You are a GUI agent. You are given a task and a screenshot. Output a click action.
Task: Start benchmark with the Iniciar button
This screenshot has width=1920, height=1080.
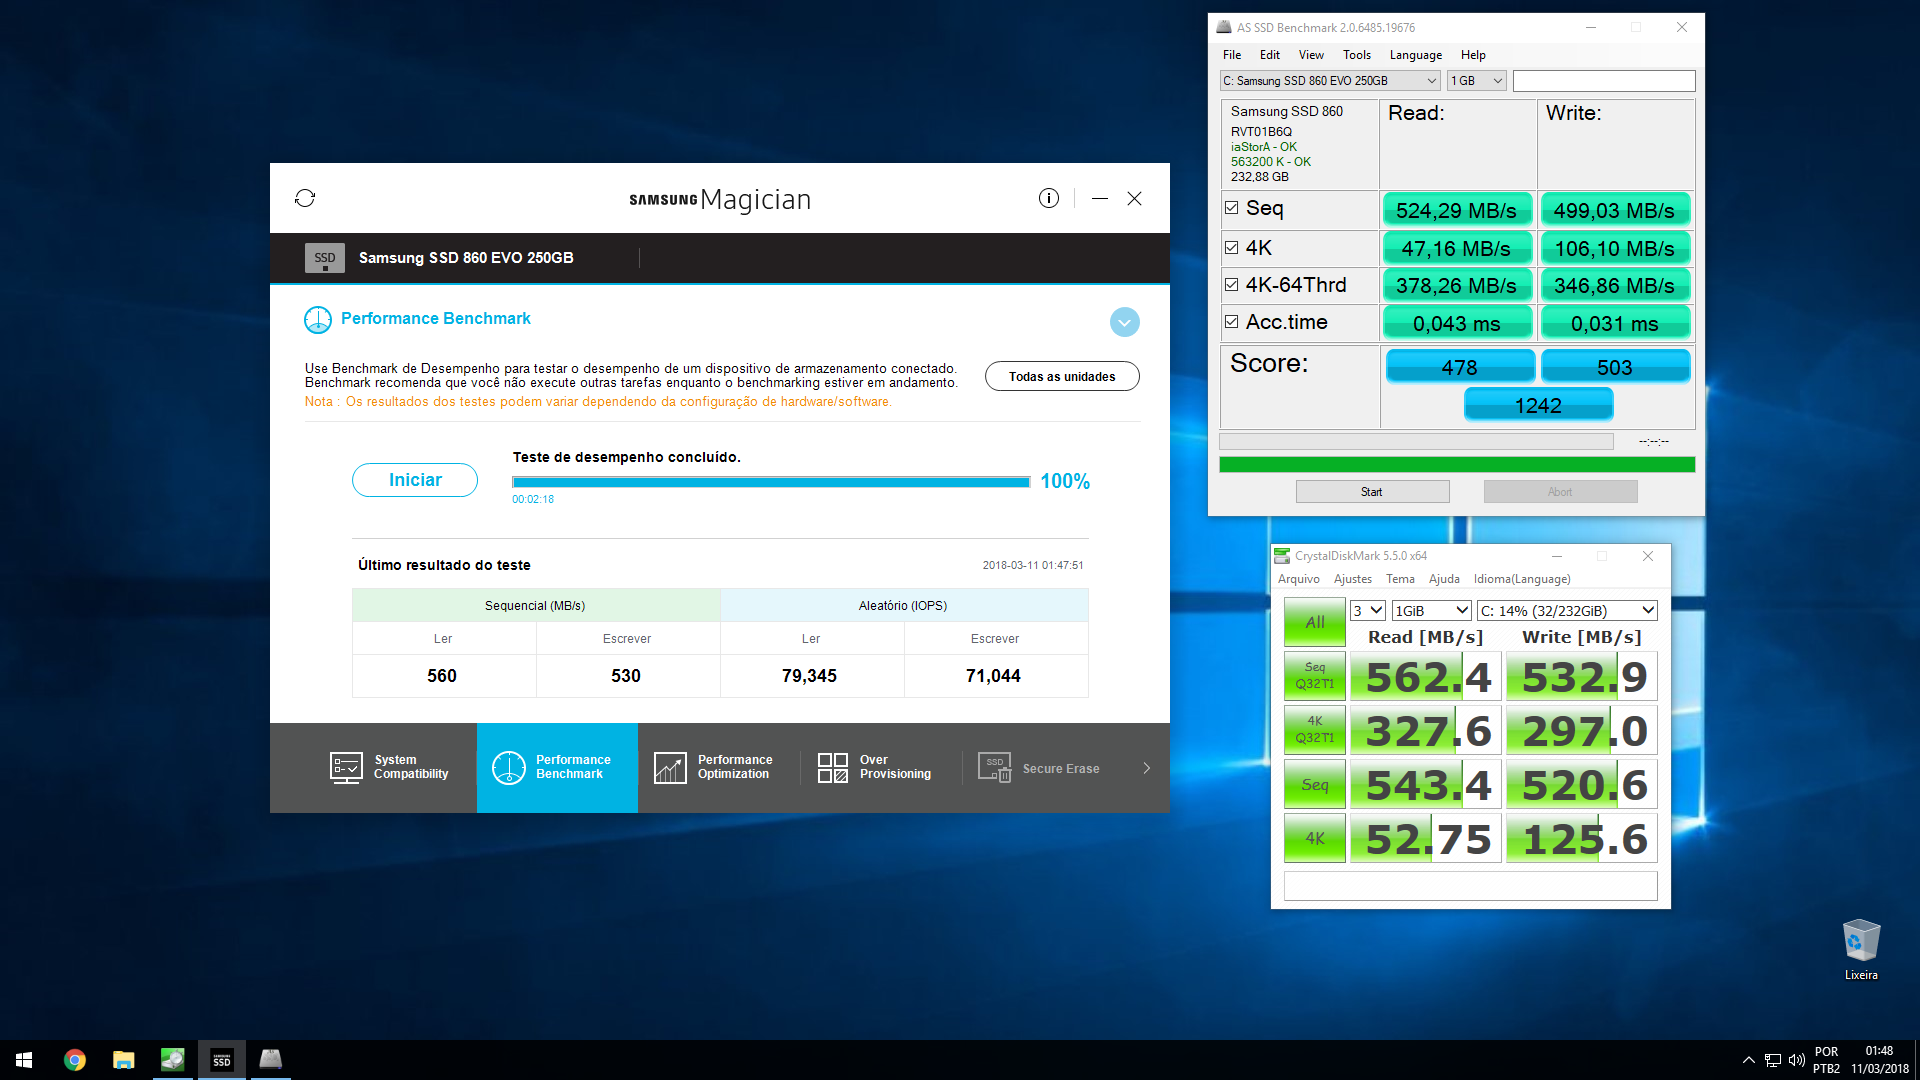(x=415, y=480)
